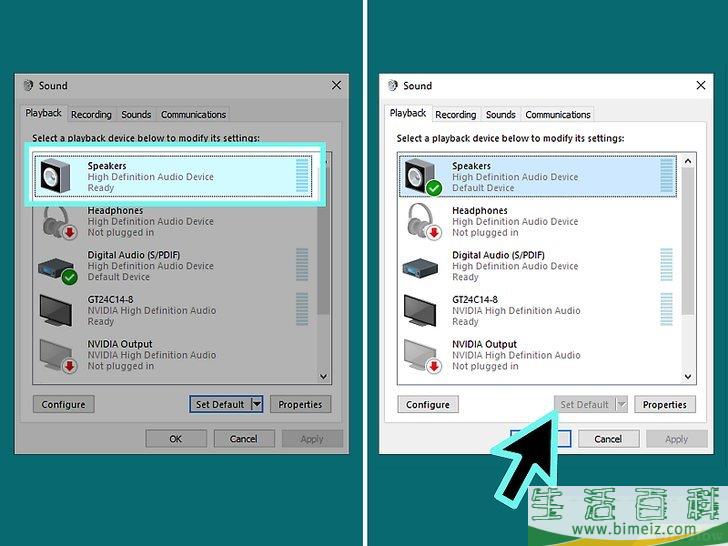
Task: Click the GT24C14-8 monitor icon in right dialog
Action: pyautogui.click(x=419, y=310)
